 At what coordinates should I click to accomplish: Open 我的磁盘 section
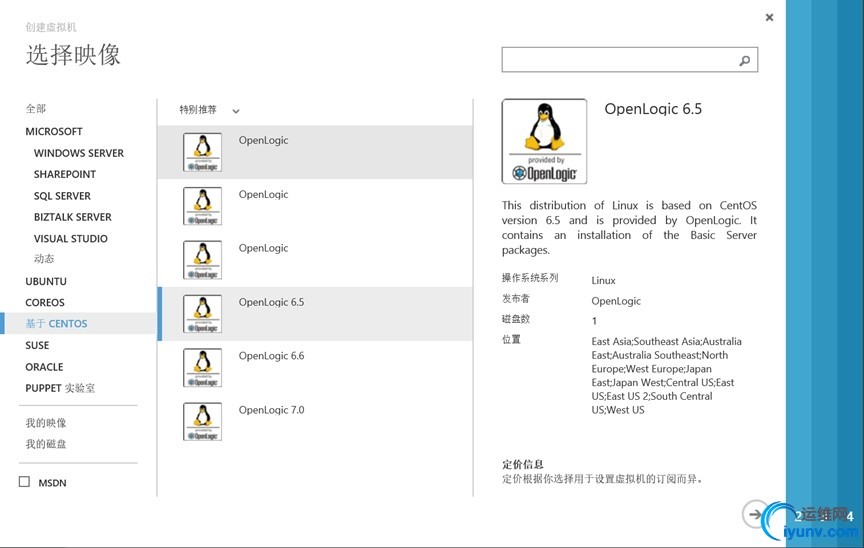click(46, 444)
